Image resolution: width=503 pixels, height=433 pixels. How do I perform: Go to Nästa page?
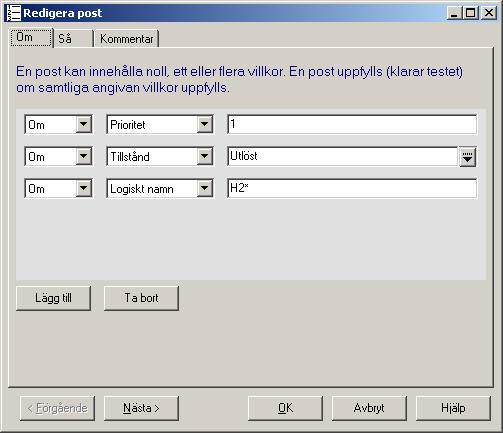141,408
